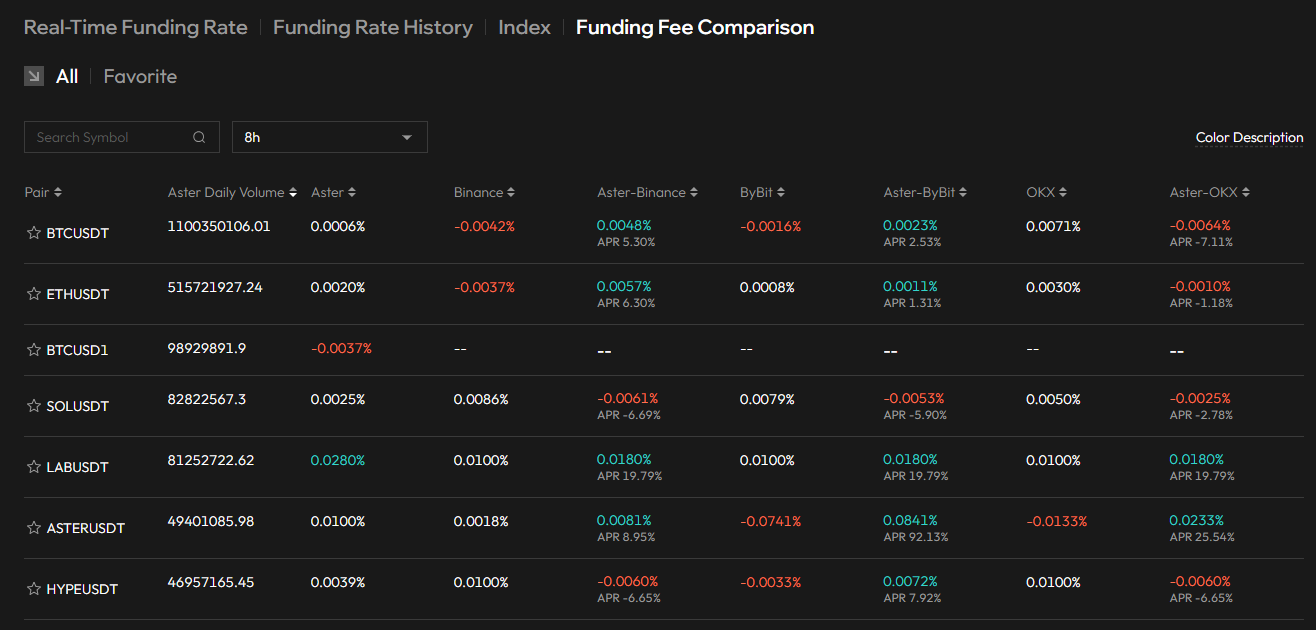Open the LABUSDT pair
The width and height of the screenshot is (1316, 630).
78,467
